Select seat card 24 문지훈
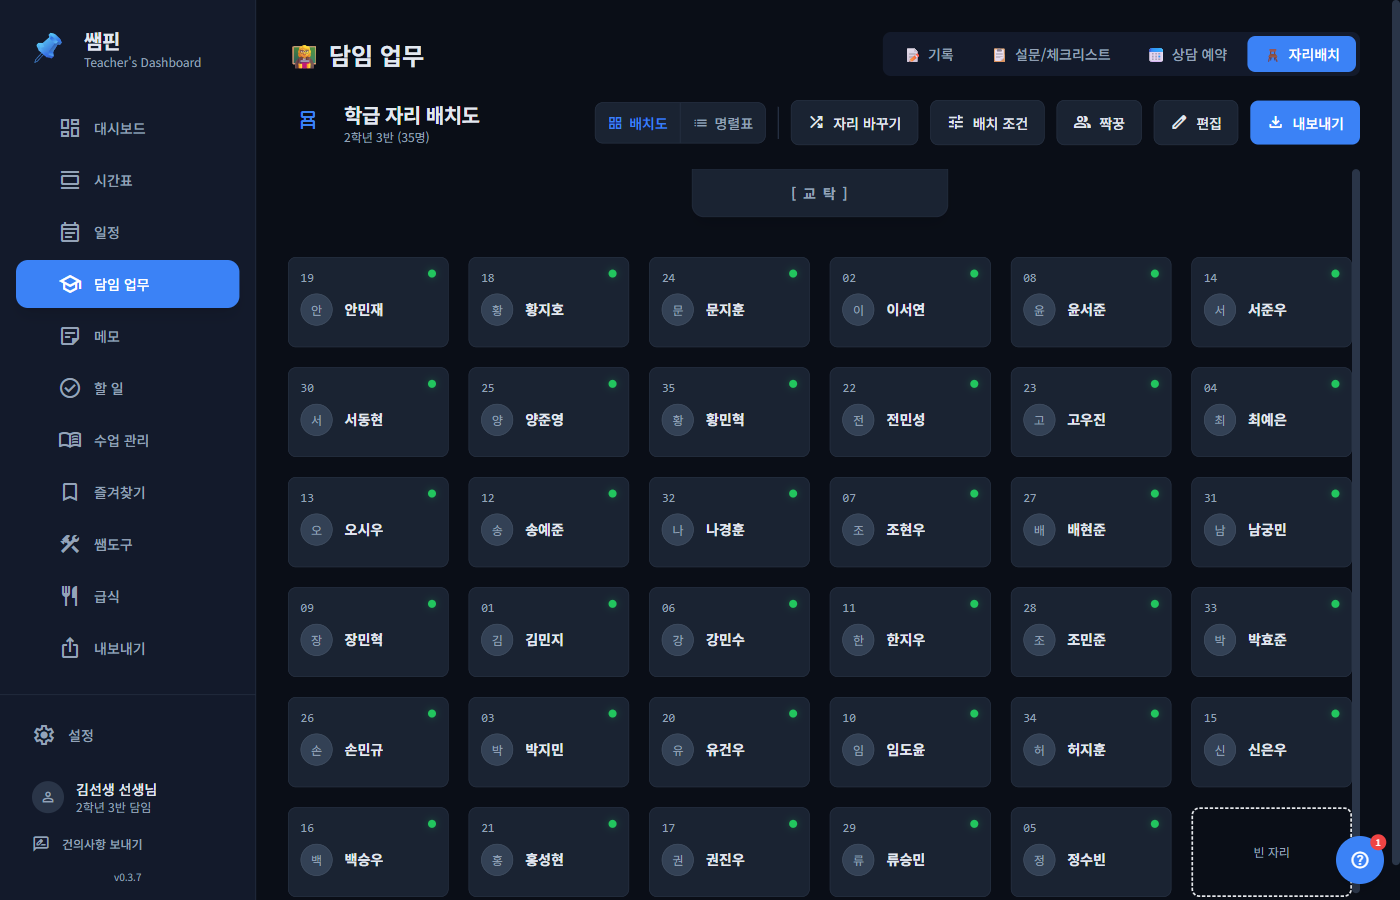Viewport: 1400px width, 900px height. [x=730, y=302]
